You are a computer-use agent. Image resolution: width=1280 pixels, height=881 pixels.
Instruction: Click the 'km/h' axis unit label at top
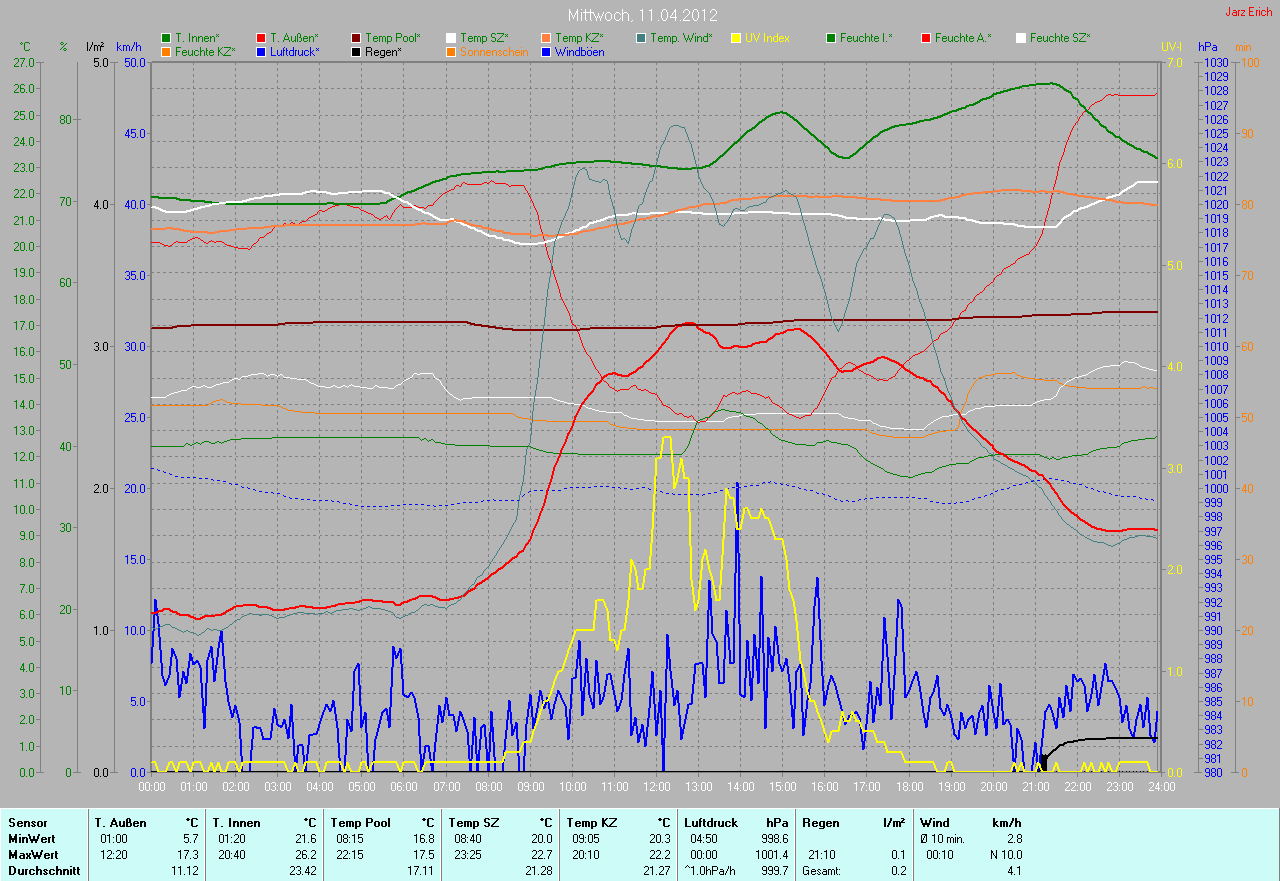pos(129,47)
